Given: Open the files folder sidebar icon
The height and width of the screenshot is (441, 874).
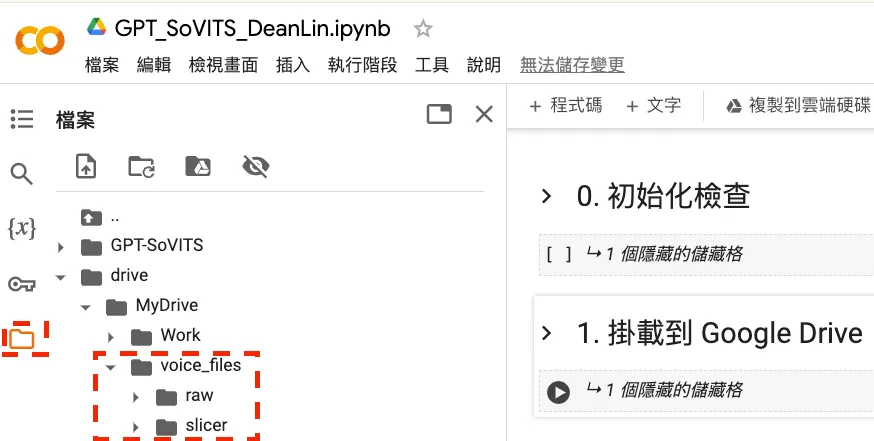Looking at the screenshot, I should pyautogui.click(x=22, y=338).
